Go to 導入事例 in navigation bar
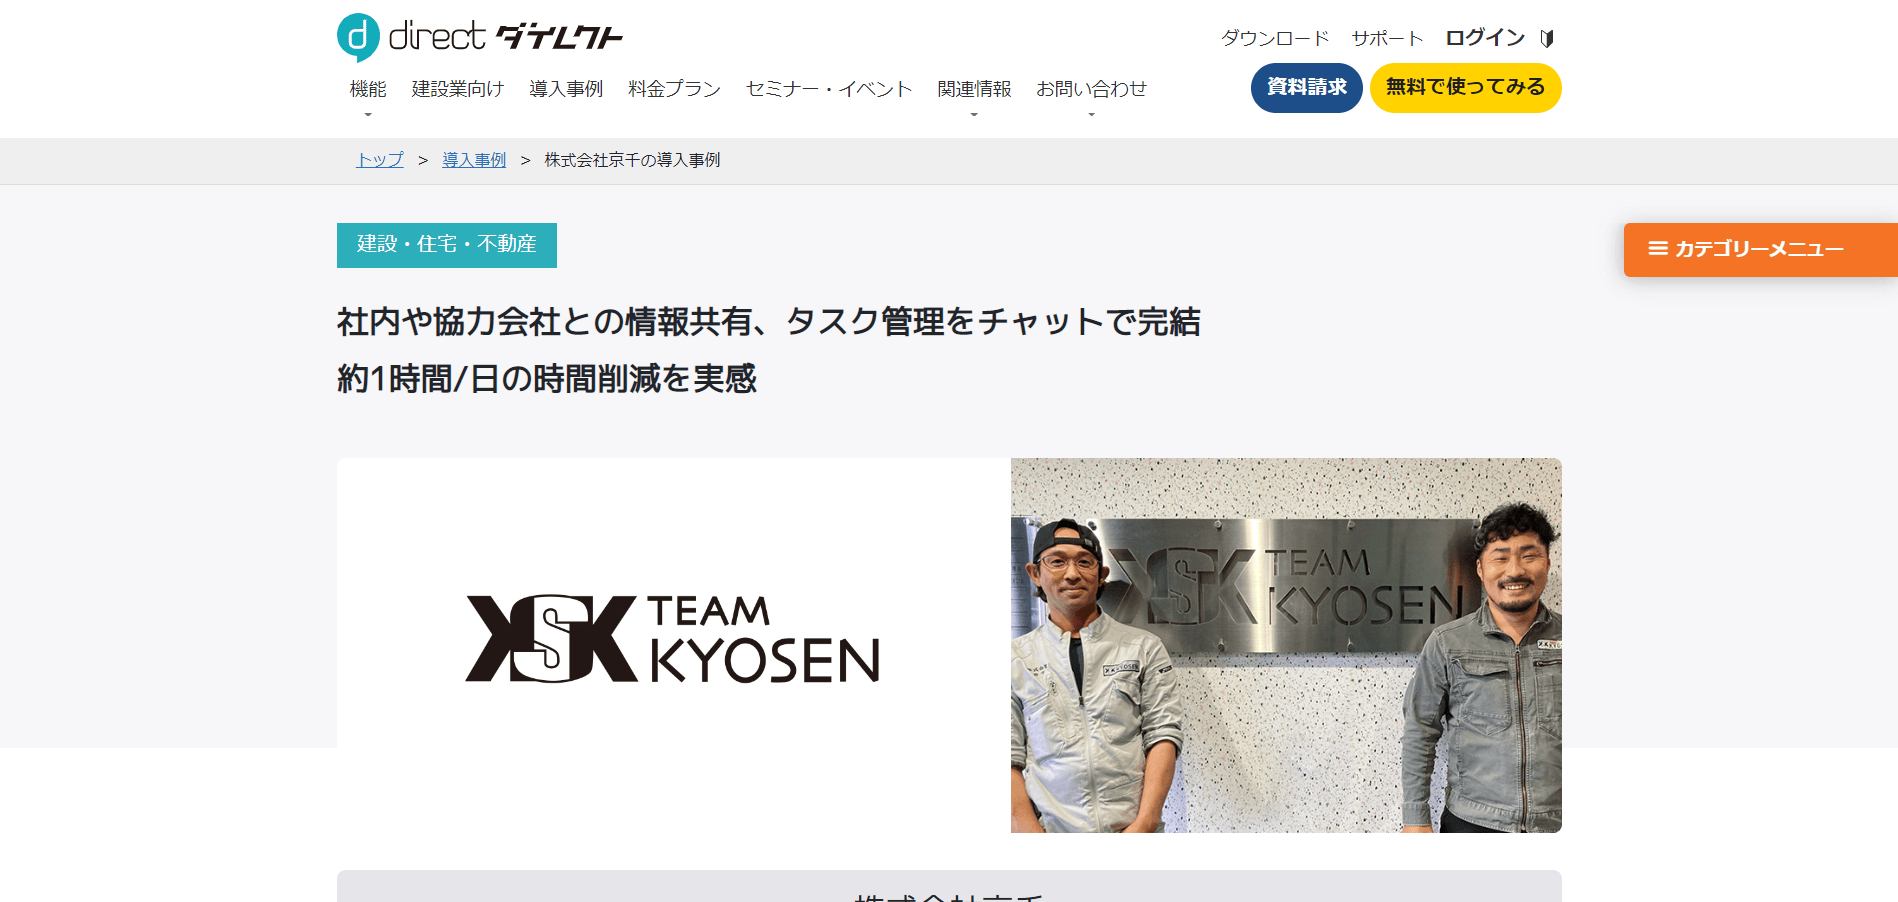1898x902 pixels. 566,89
